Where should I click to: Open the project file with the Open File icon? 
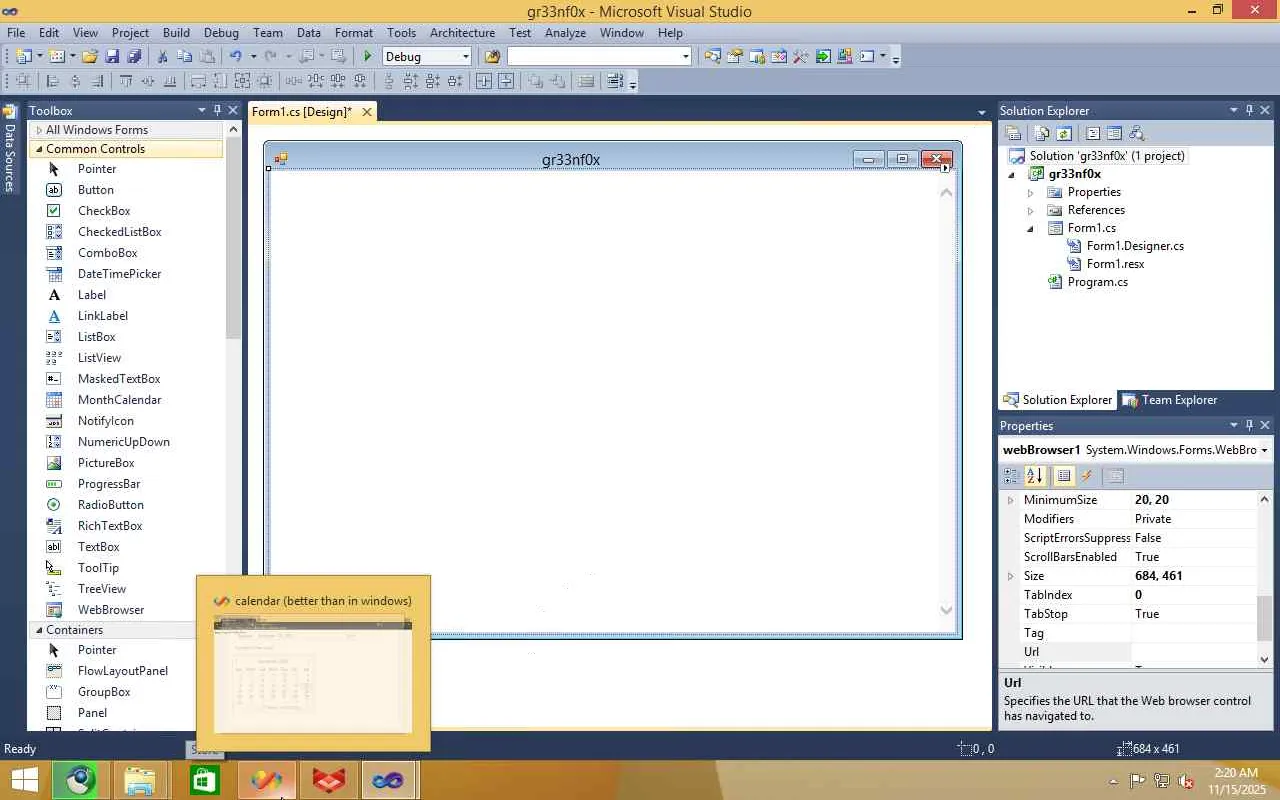[90, 57]
